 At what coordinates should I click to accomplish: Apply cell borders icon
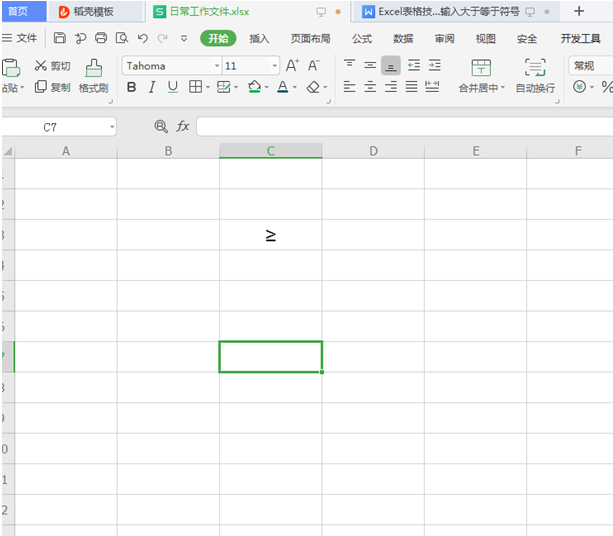coord(195,87)
